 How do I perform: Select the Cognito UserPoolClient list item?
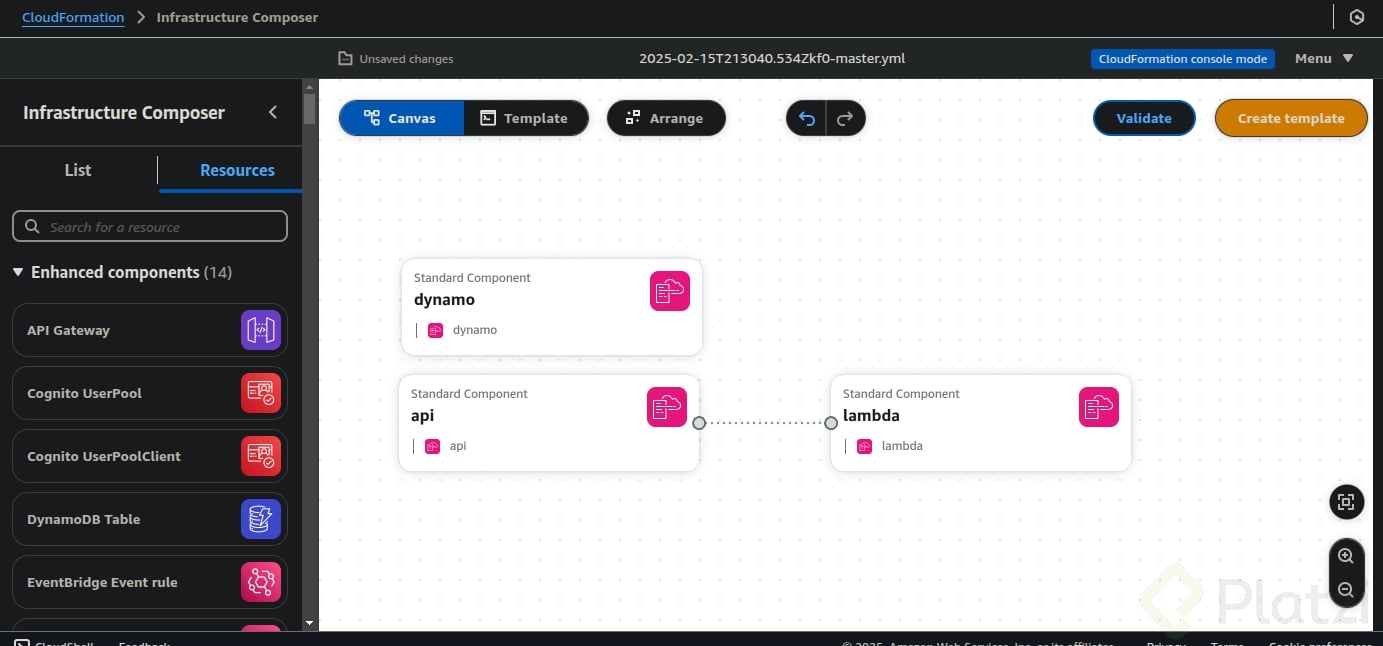pyautogui.click(x=150, y=456)
